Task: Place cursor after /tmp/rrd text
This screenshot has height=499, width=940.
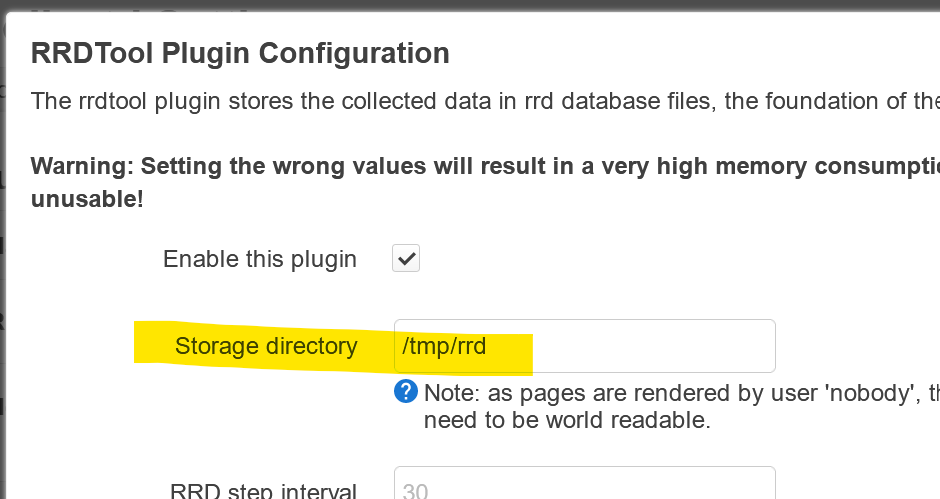Action: tap(487, 346)
